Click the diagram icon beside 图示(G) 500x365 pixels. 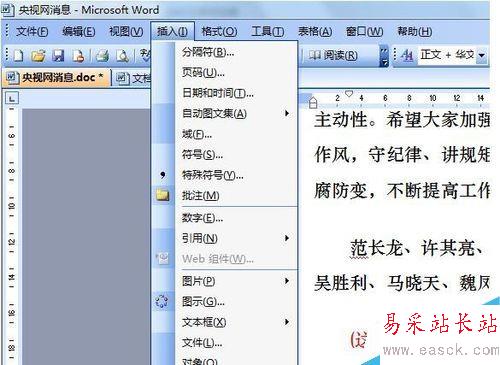(x=162, y=301)
